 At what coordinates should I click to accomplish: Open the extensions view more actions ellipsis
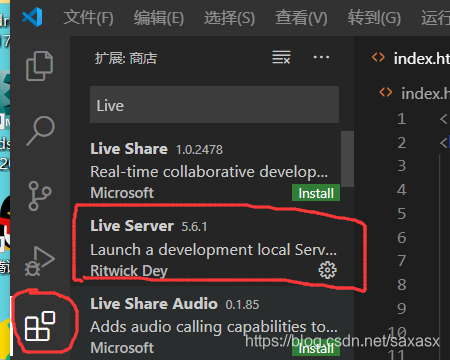(321, 57)
